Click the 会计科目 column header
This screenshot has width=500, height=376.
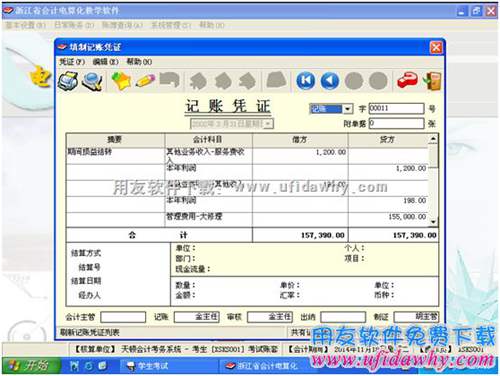[208, 140]
